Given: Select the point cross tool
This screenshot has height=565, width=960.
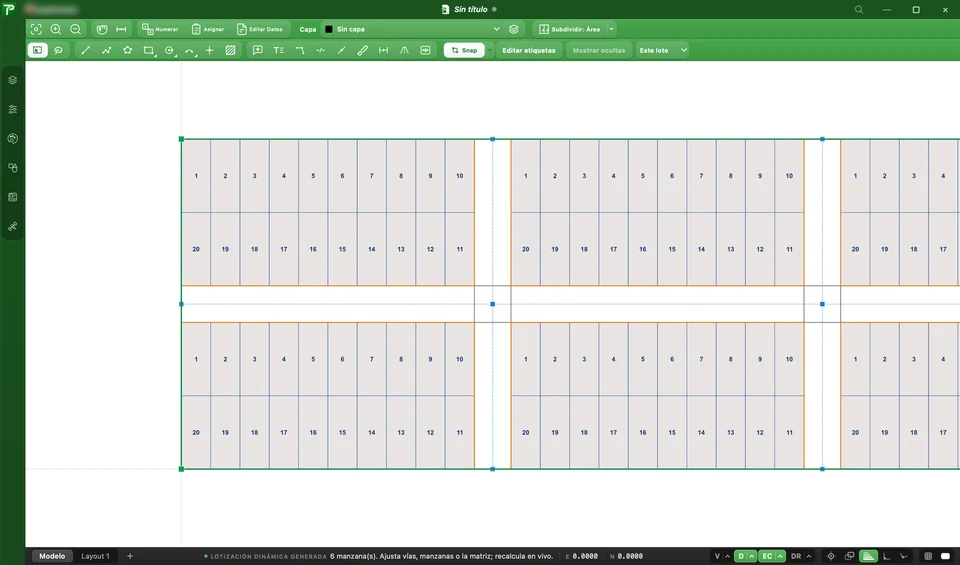Looking at the screenshot, I should coord(209,50).
